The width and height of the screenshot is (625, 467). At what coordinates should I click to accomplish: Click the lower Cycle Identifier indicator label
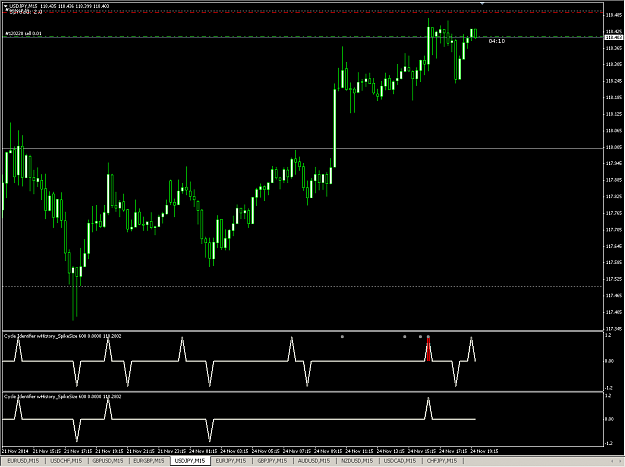coord(63,396)
